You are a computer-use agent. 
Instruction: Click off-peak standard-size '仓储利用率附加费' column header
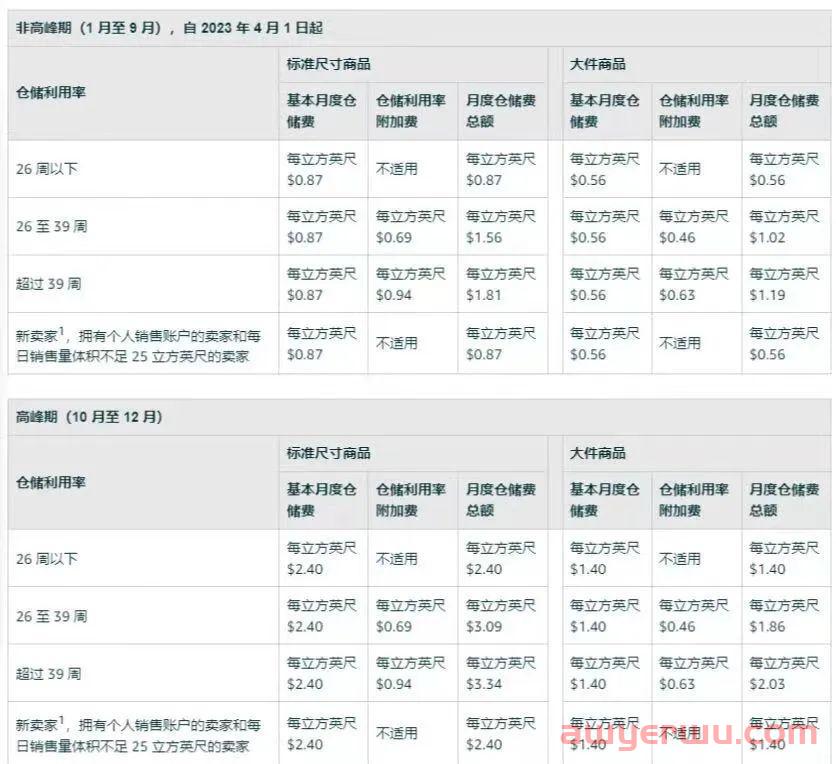411,111
